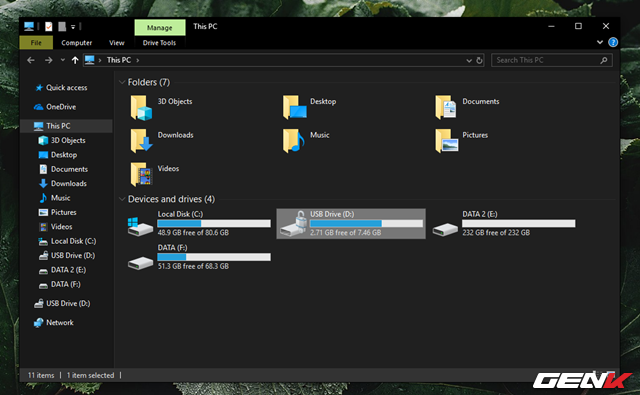Open Videos in sidebar tree

pyautogui.click(x=55, y=226)
